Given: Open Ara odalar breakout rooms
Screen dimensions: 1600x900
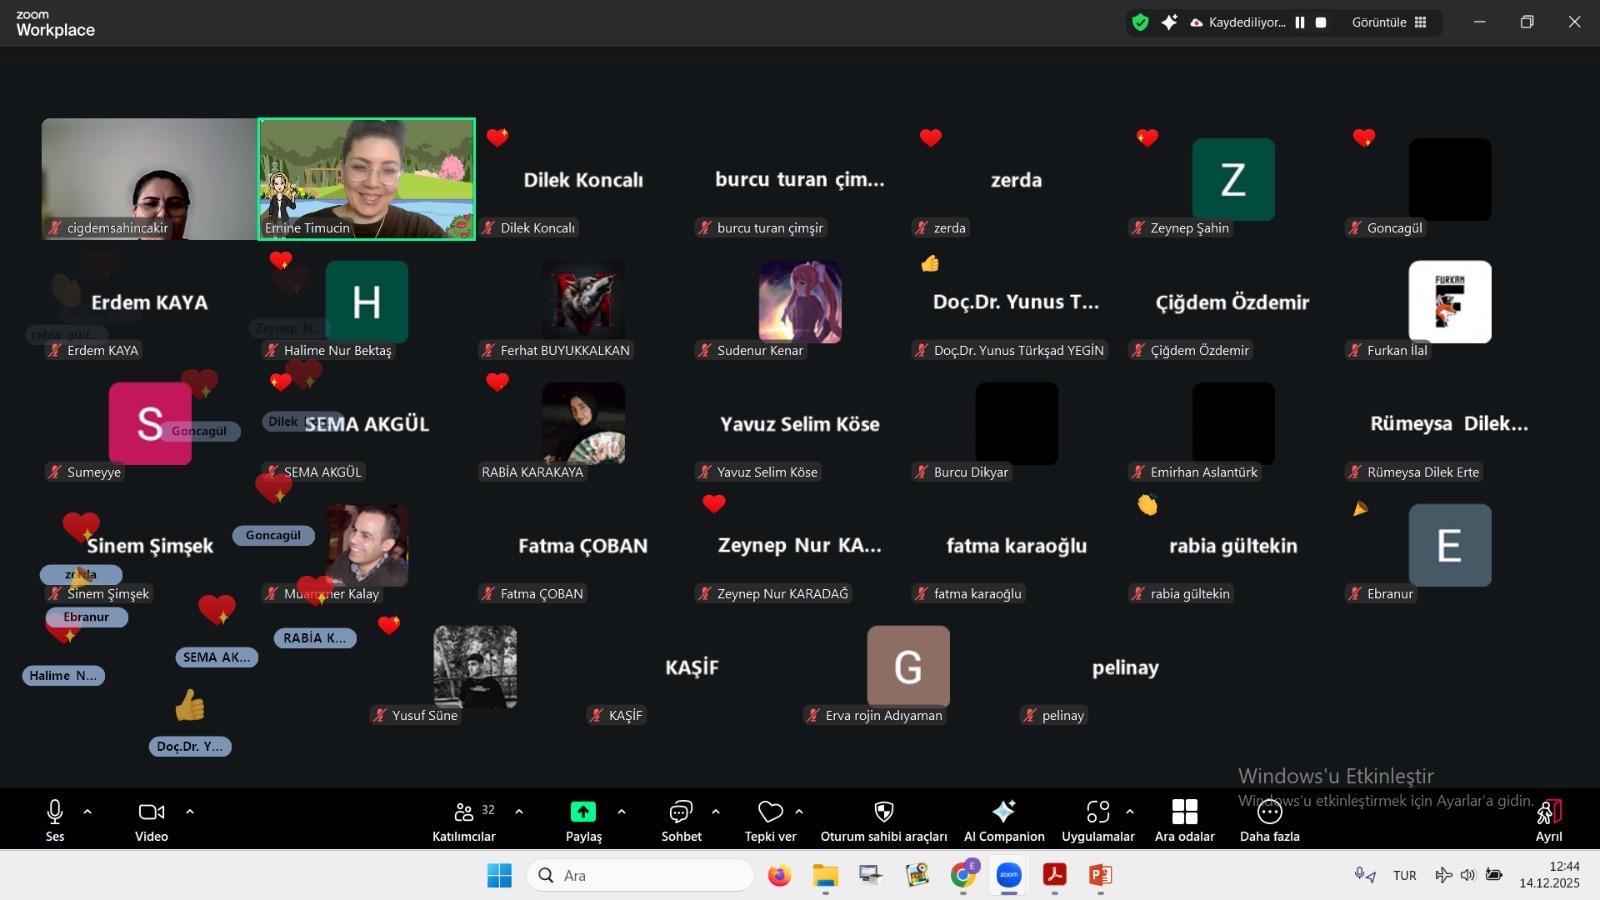Looking at the screenshot, I should [x=1184, y=820].
